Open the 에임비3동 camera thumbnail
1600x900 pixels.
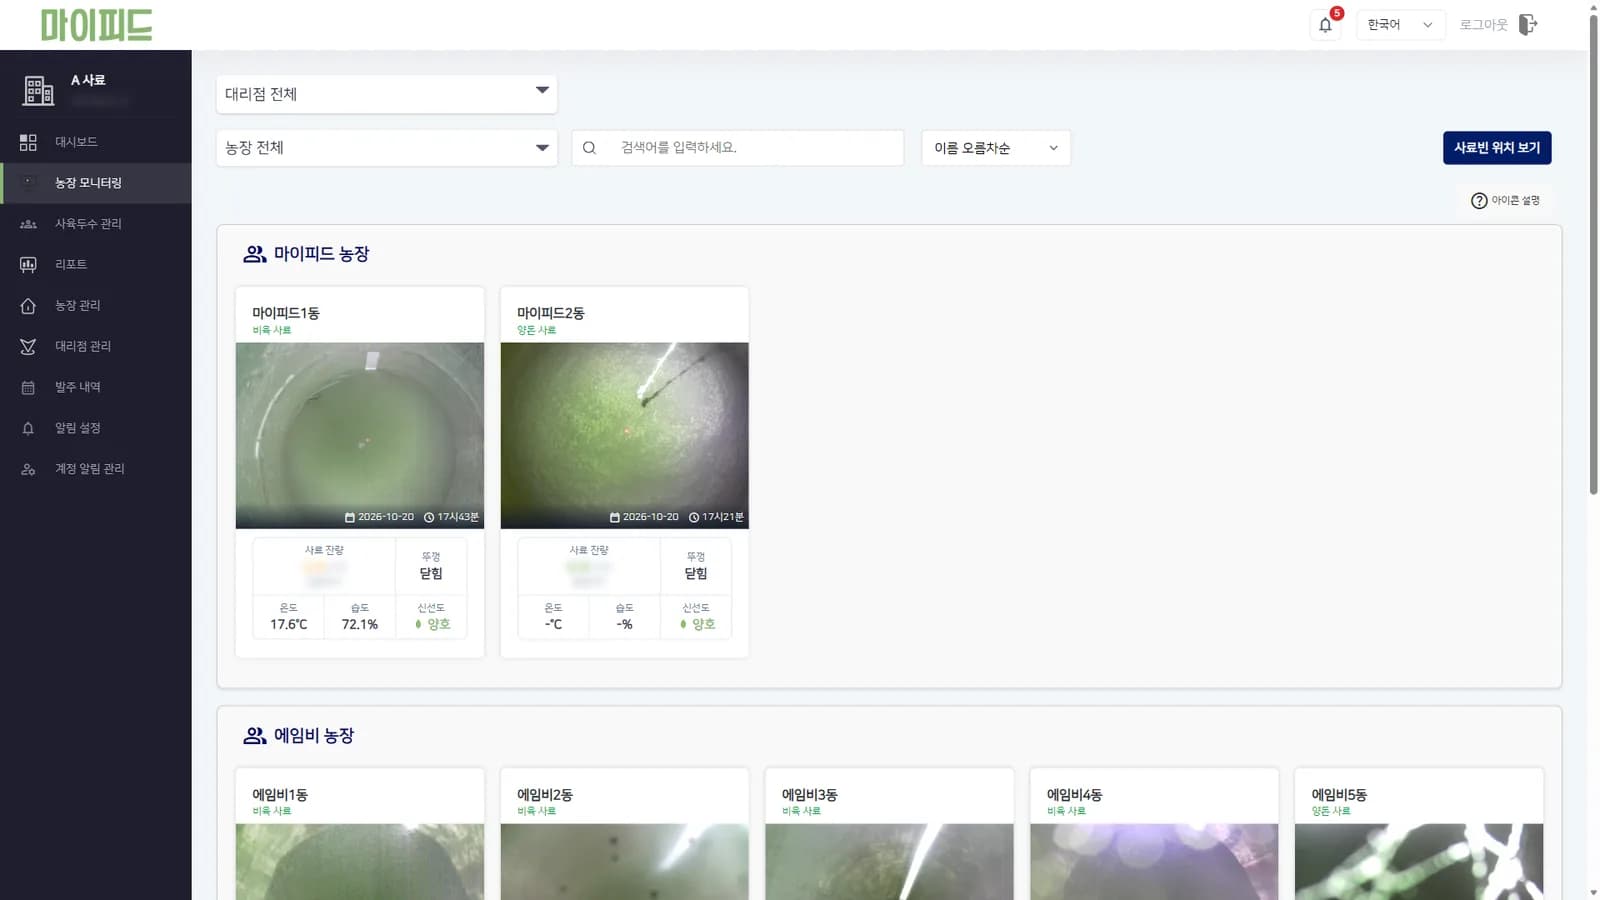point(889,862)
